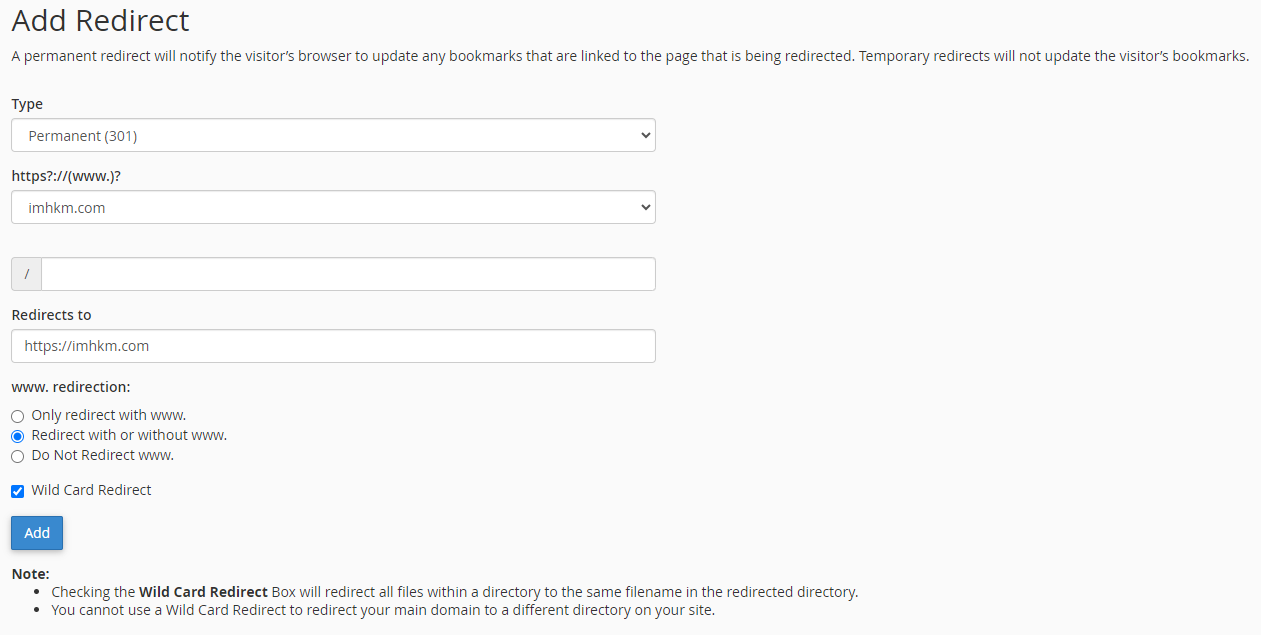
Task: Click the domain dropdown chevron arrow
Action: click(x=644, y=208)
